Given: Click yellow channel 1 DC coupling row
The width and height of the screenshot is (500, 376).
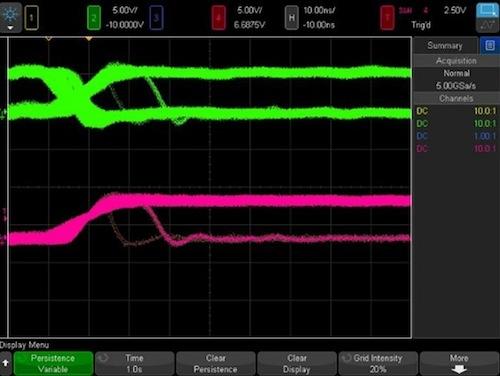Looking at the screenshot, I should 456,111.
